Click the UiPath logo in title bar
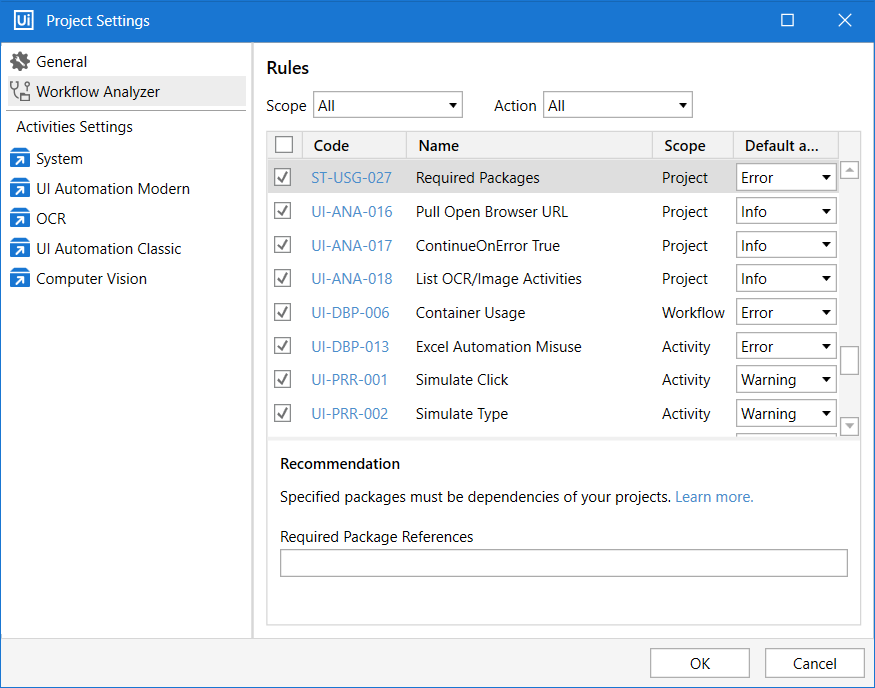The height and width of the screenshot is (688, 875). [23, 21]
